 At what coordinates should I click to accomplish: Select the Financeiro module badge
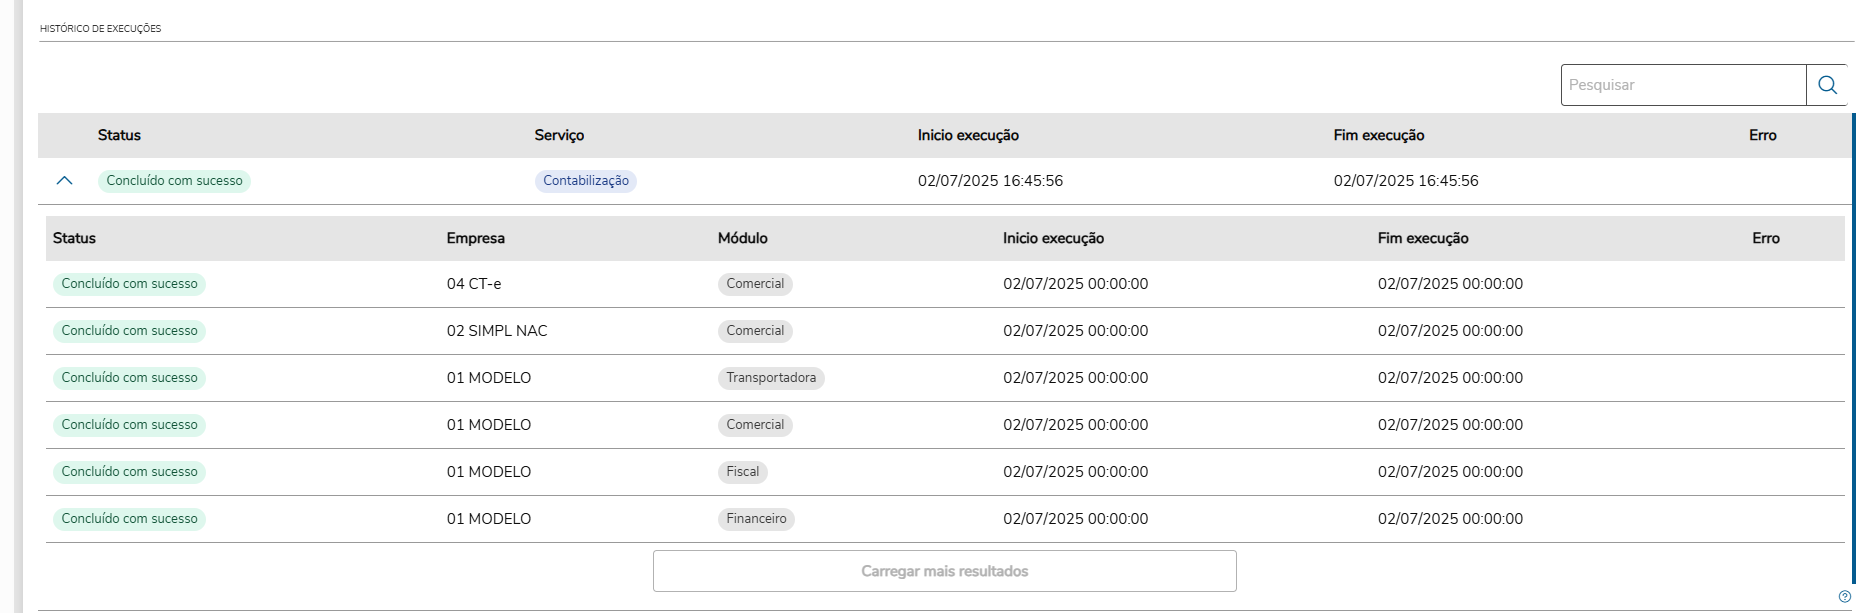[756, 519]
